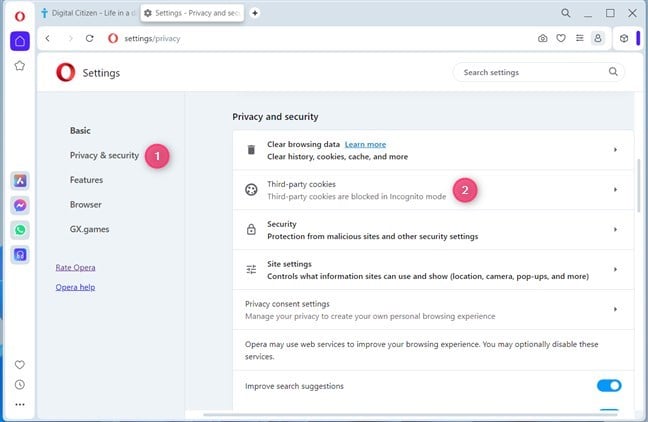This screenshot has width=648, height=422.
Task: Click the magnifier in Search settings
Action: click(x=613, y=72)
